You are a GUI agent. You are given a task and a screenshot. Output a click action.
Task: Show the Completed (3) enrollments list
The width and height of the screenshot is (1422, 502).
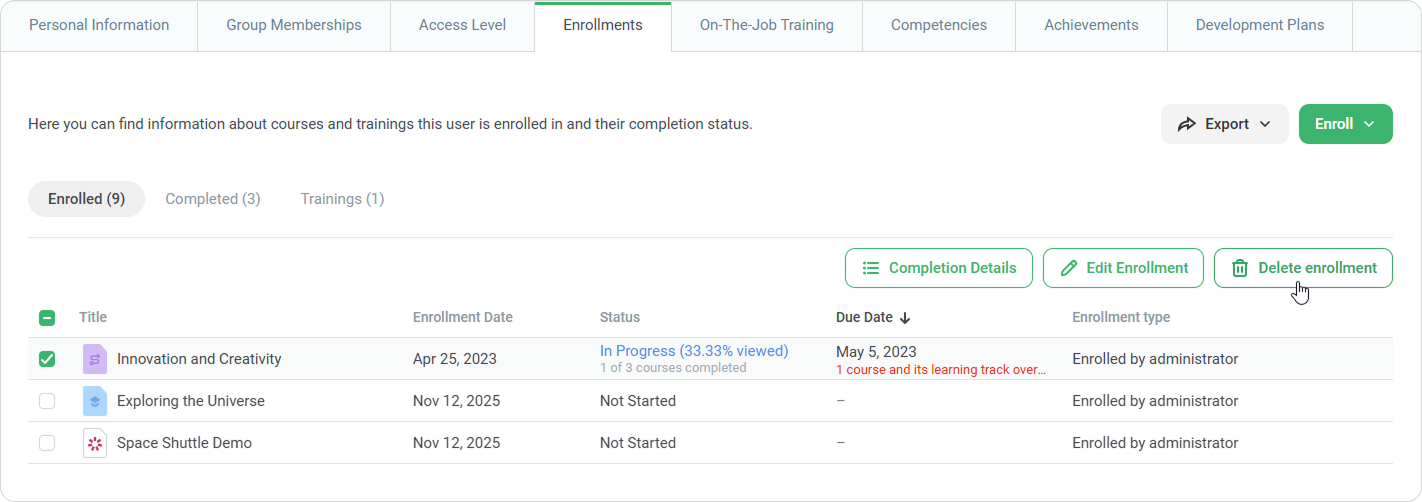(x=213, y=199)
